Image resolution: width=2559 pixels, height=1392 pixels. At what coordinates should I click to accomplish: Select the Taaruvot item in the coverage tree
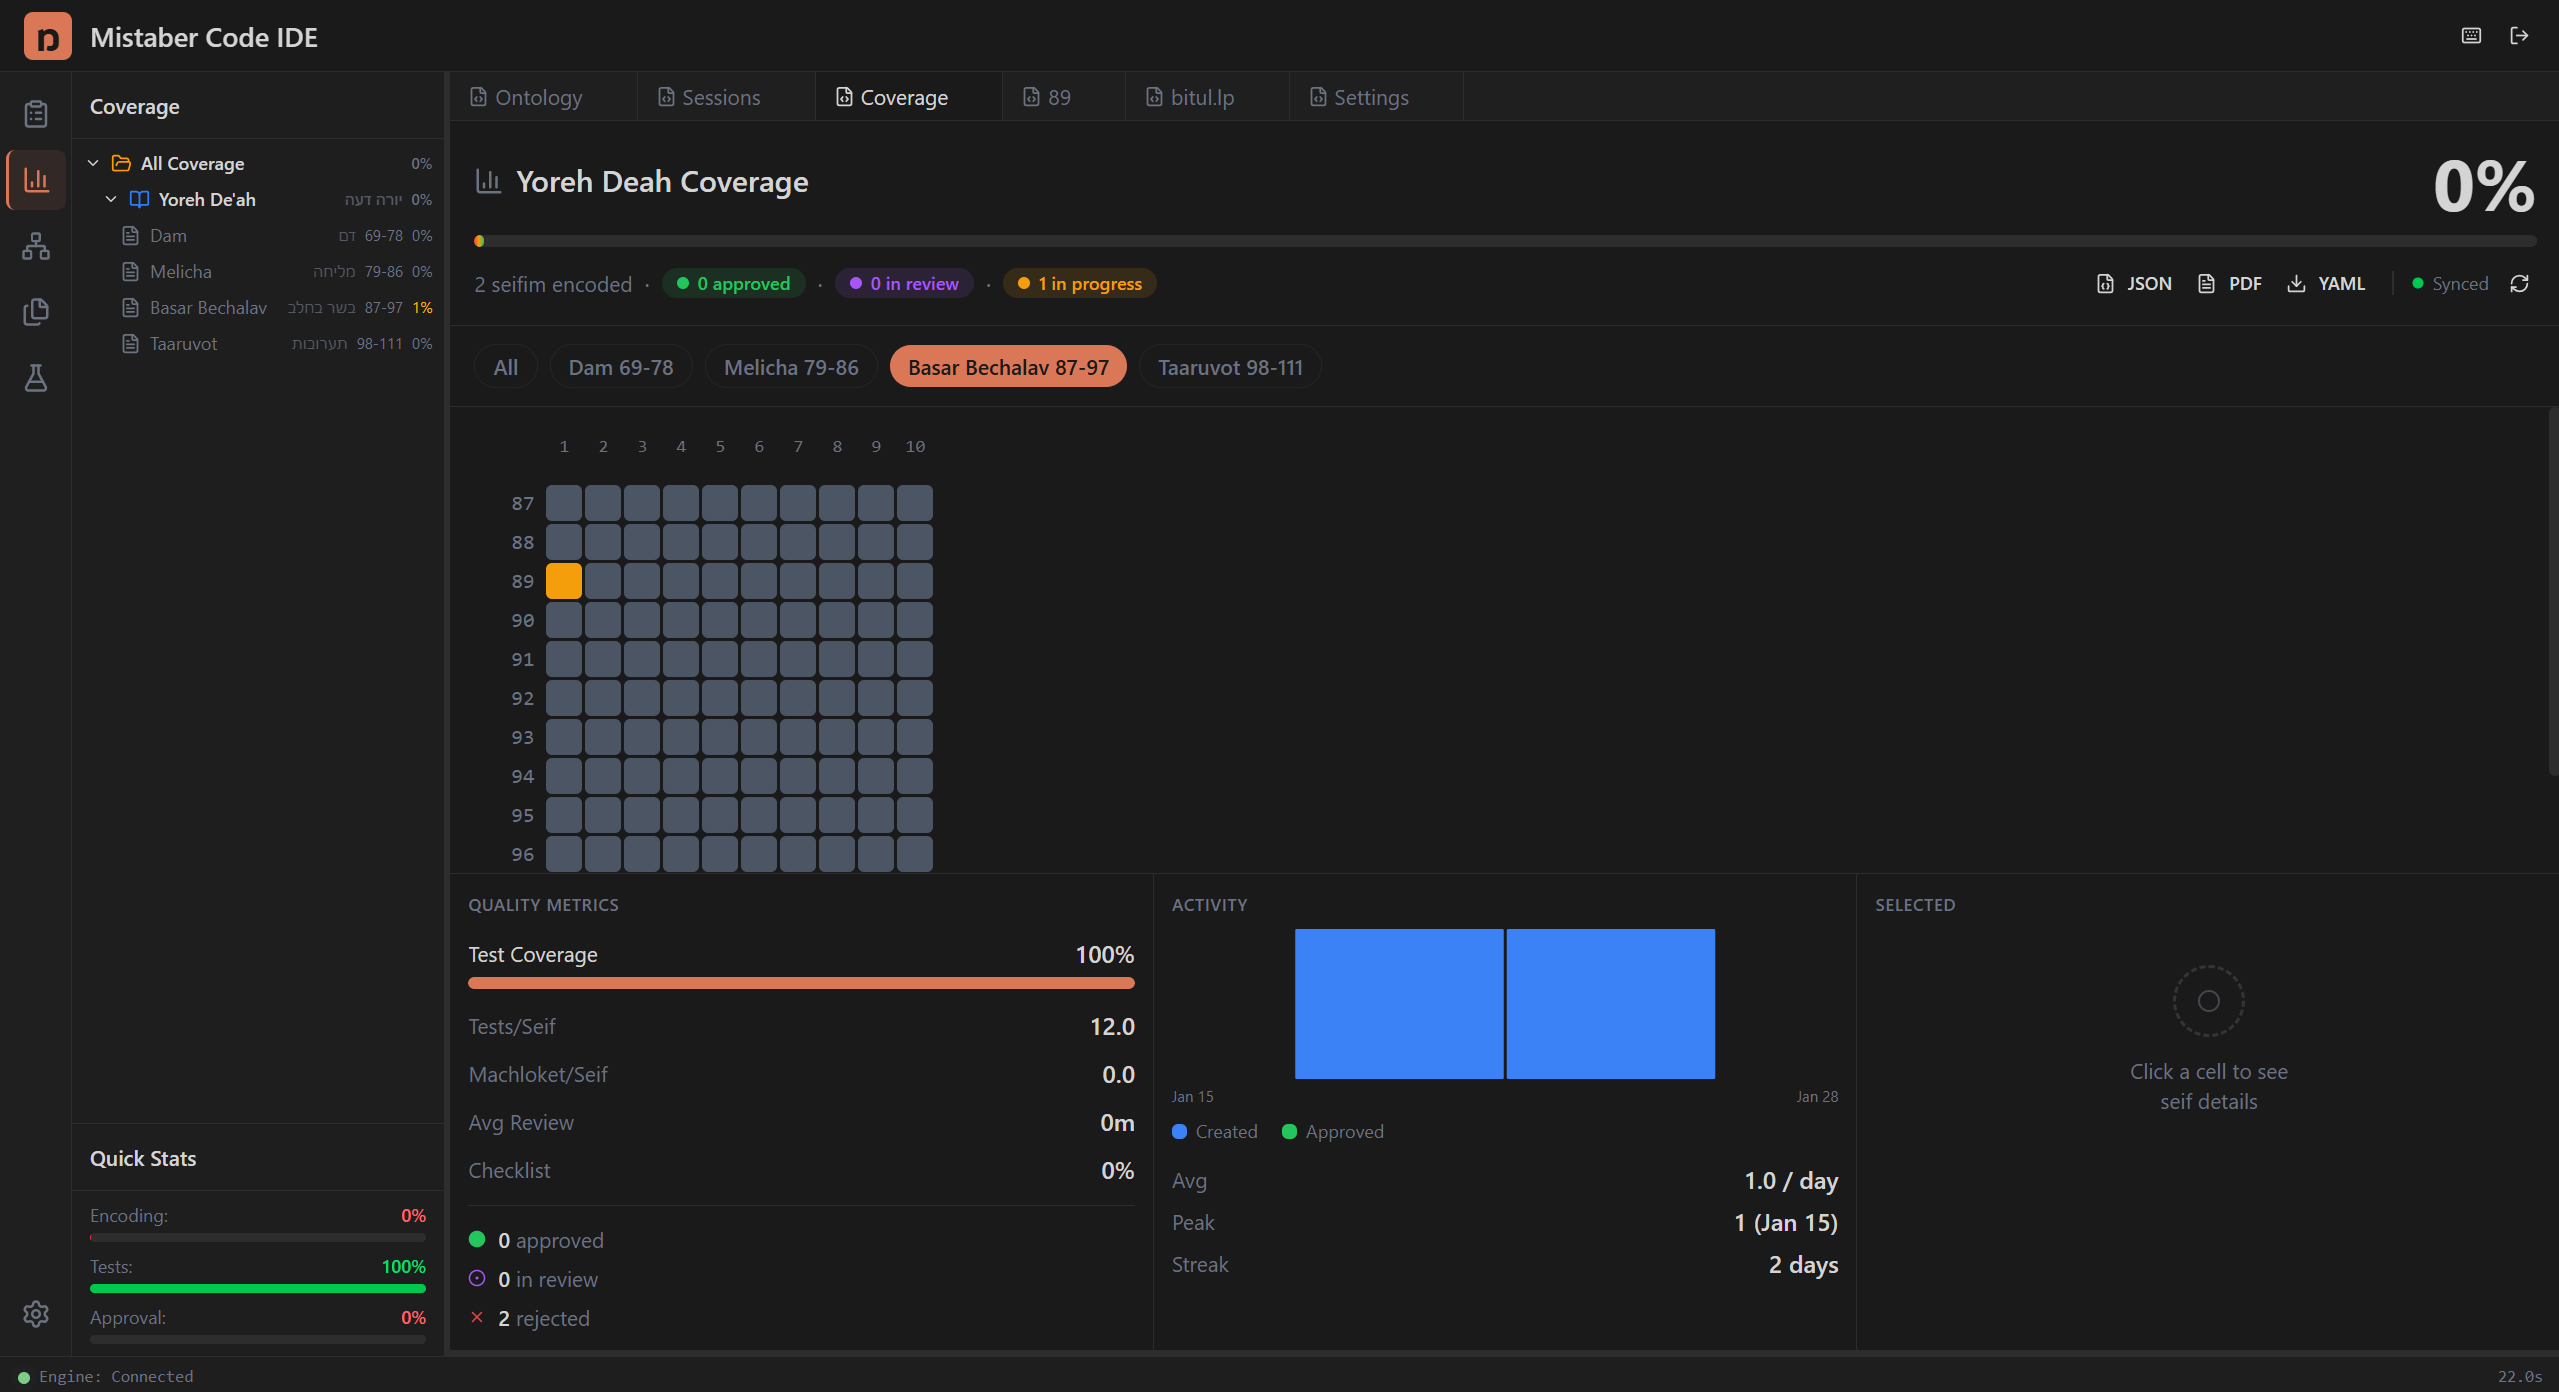(182, 343)
